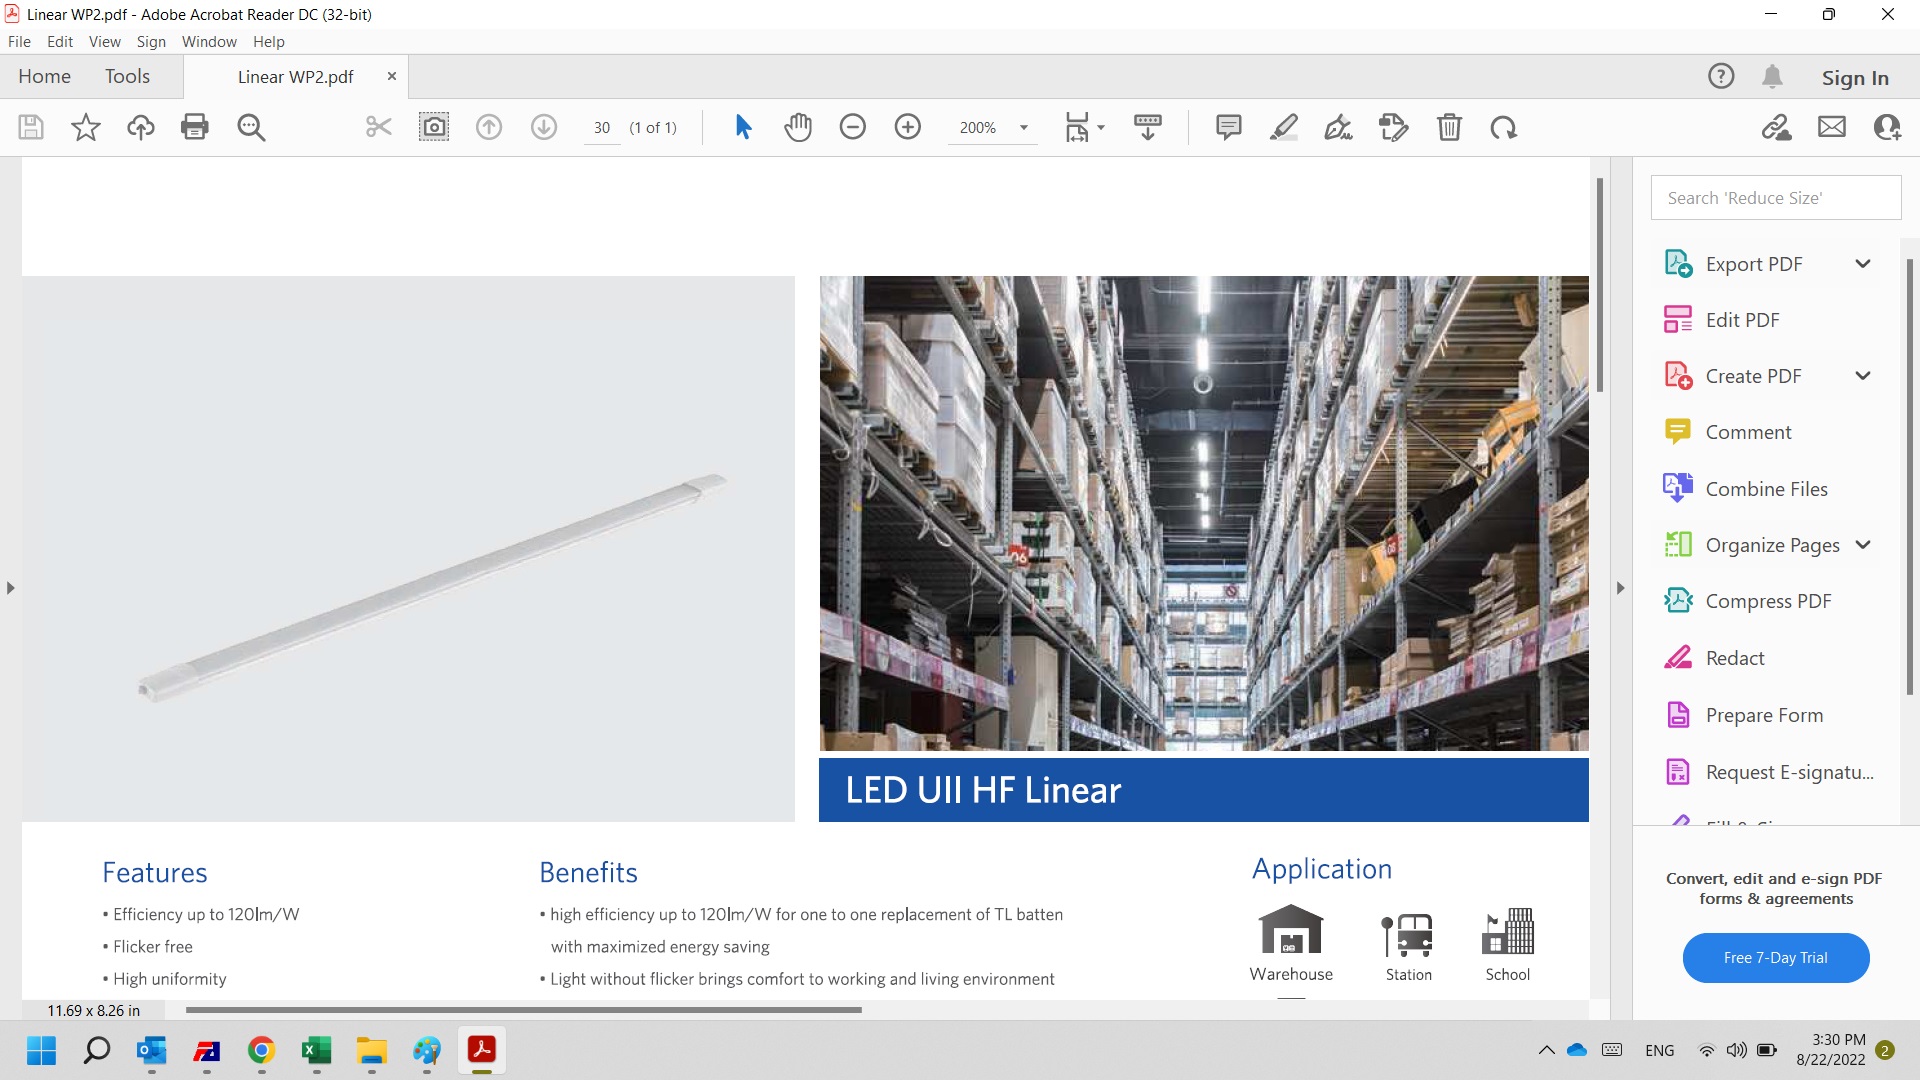This screenshot has width=1920, height=1080.
Task: Open the Comment tool
Action: coord(1747,432)
